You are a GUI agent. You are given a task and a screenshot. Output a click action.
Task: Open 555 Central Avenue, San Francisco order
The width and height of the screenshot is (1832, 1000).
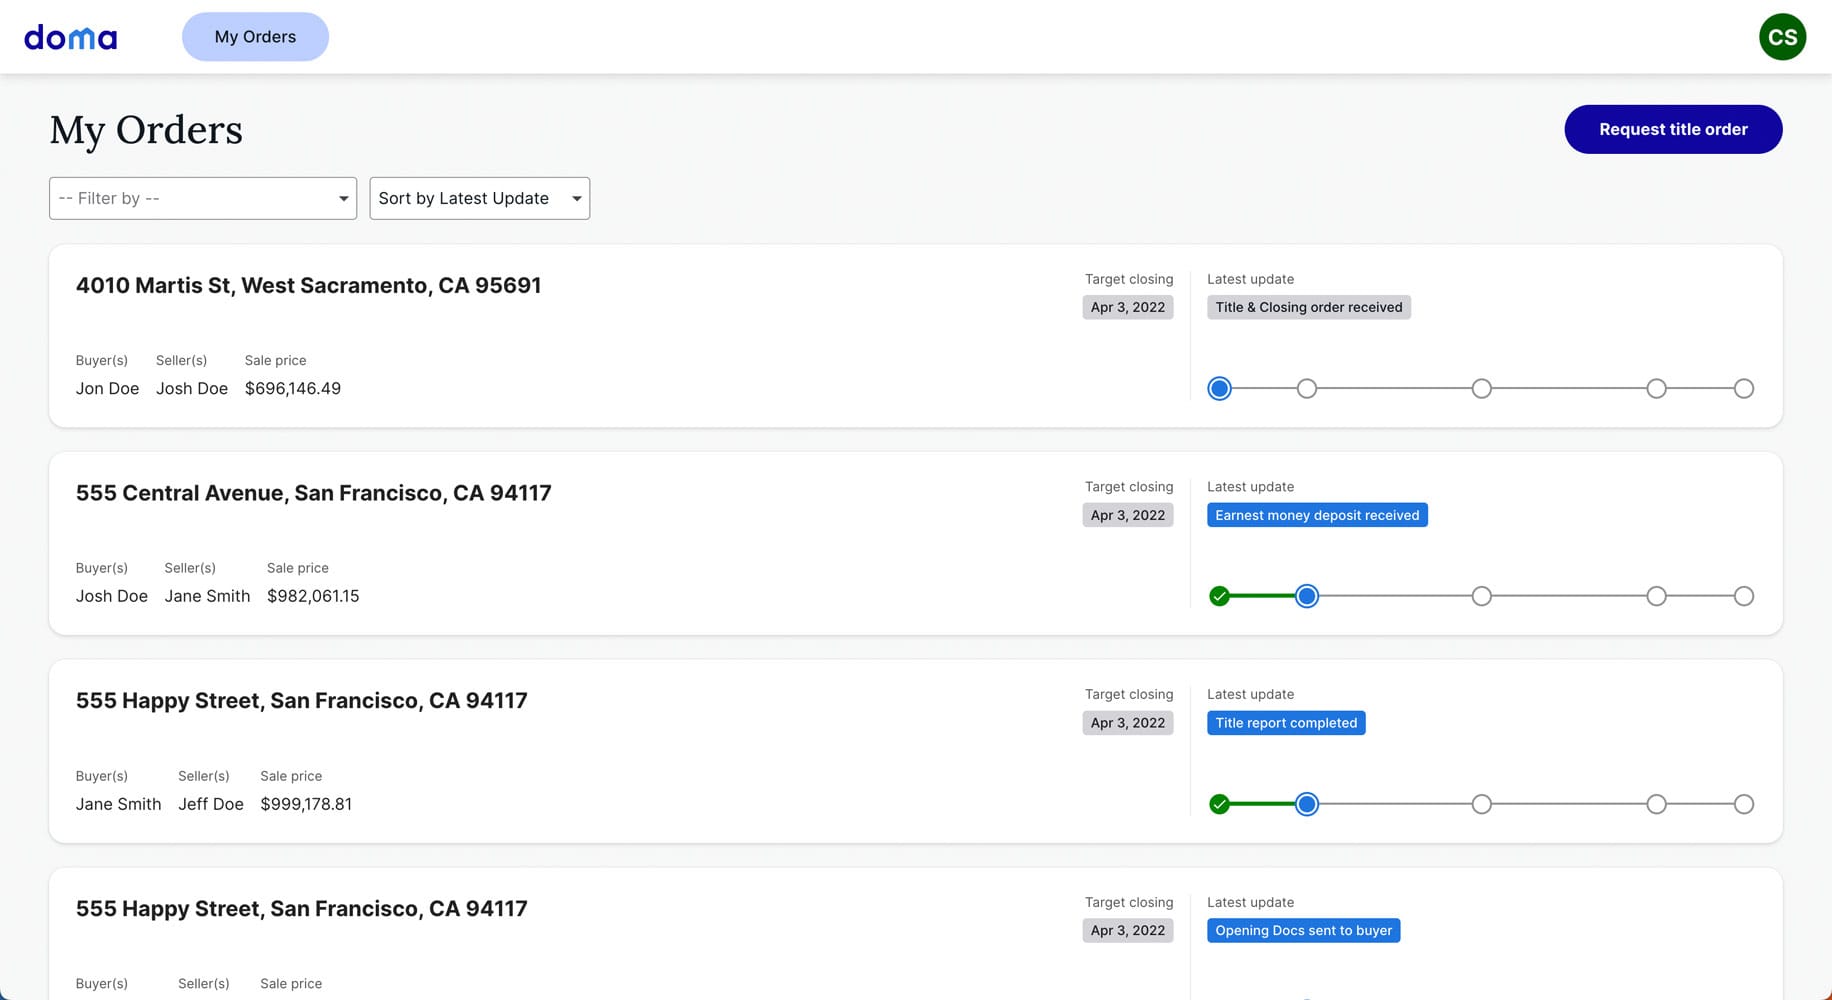(x=313, y=493)
